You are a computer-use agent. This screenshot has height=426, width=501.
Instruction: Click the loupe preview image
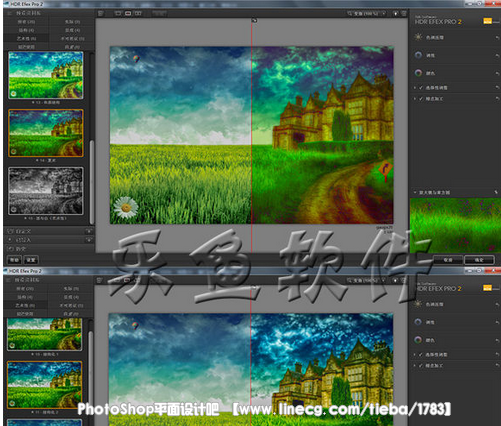click(x=455, y=225)
